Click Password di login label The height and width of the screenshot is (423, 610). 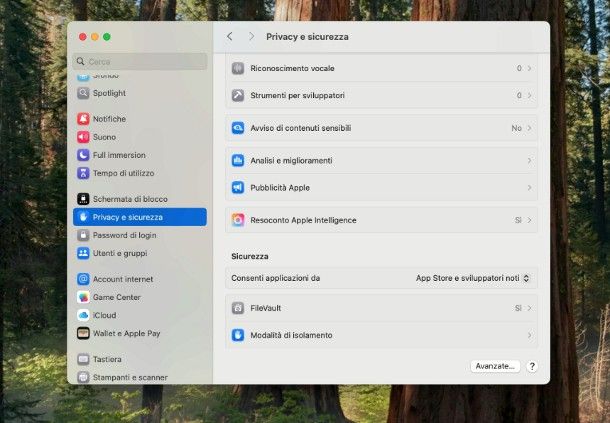pos(124,235)
